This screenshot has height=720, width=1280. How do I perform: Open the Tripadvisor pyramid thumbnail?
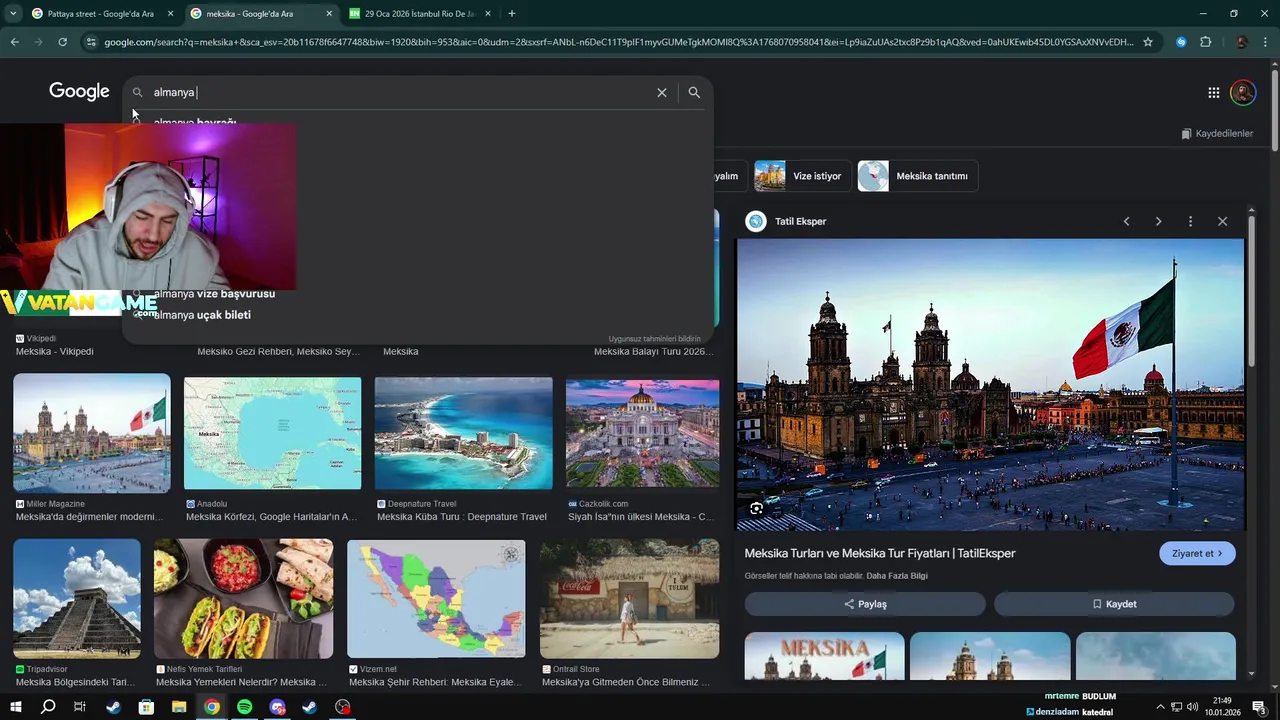tap(77, 599)
